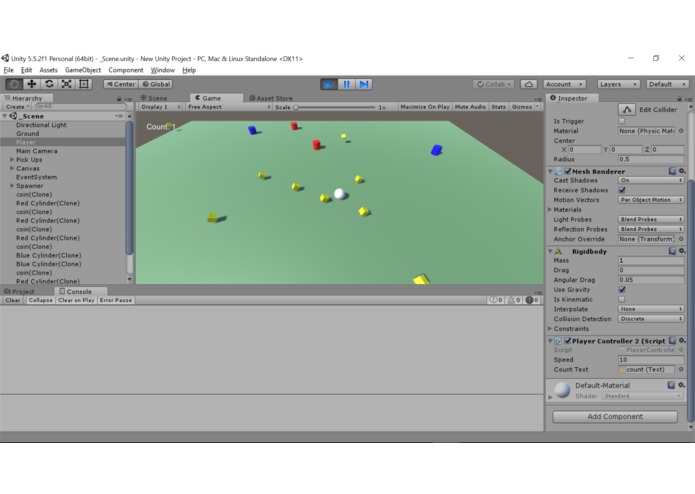Toggle the Is Kinematic checkbox
Viewport: 695px width, 494px height.
pos(622,300)
